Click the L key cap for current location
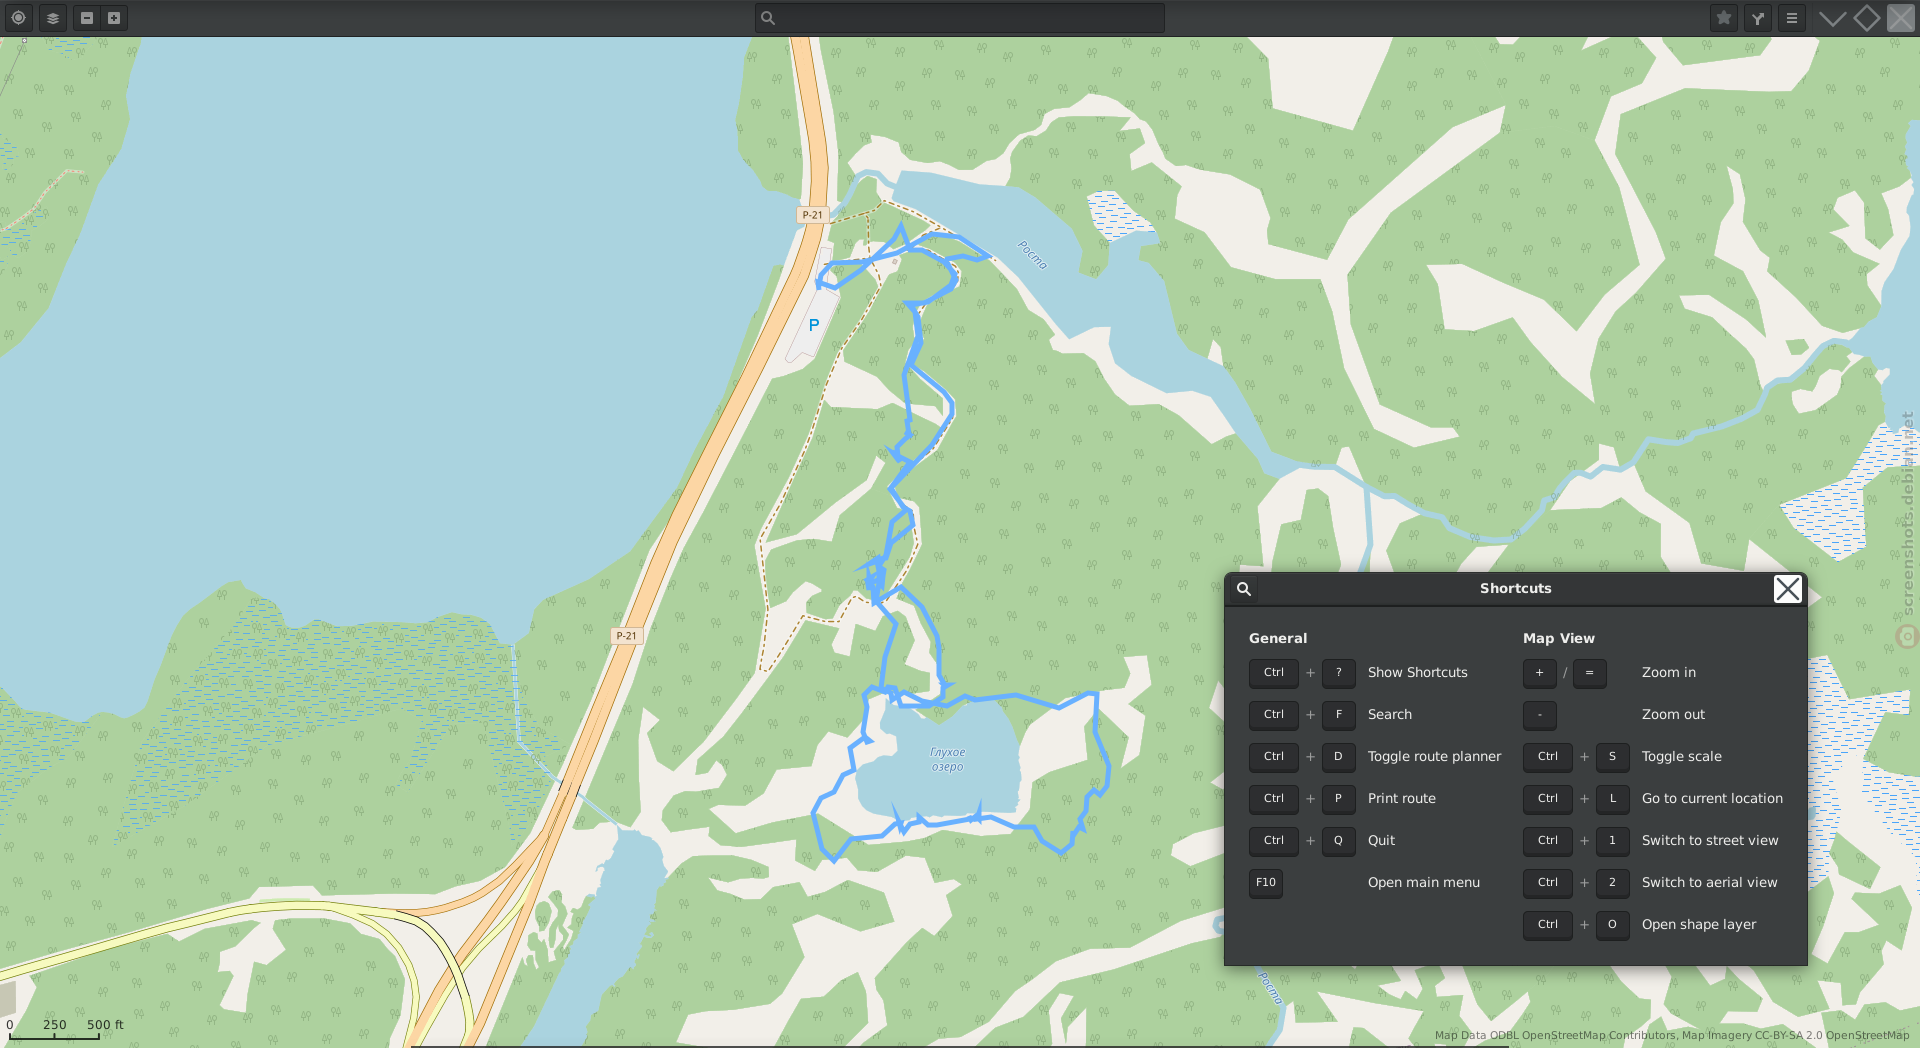Viewport: 1920px width, 1048px height. (x=1613, y=799)
